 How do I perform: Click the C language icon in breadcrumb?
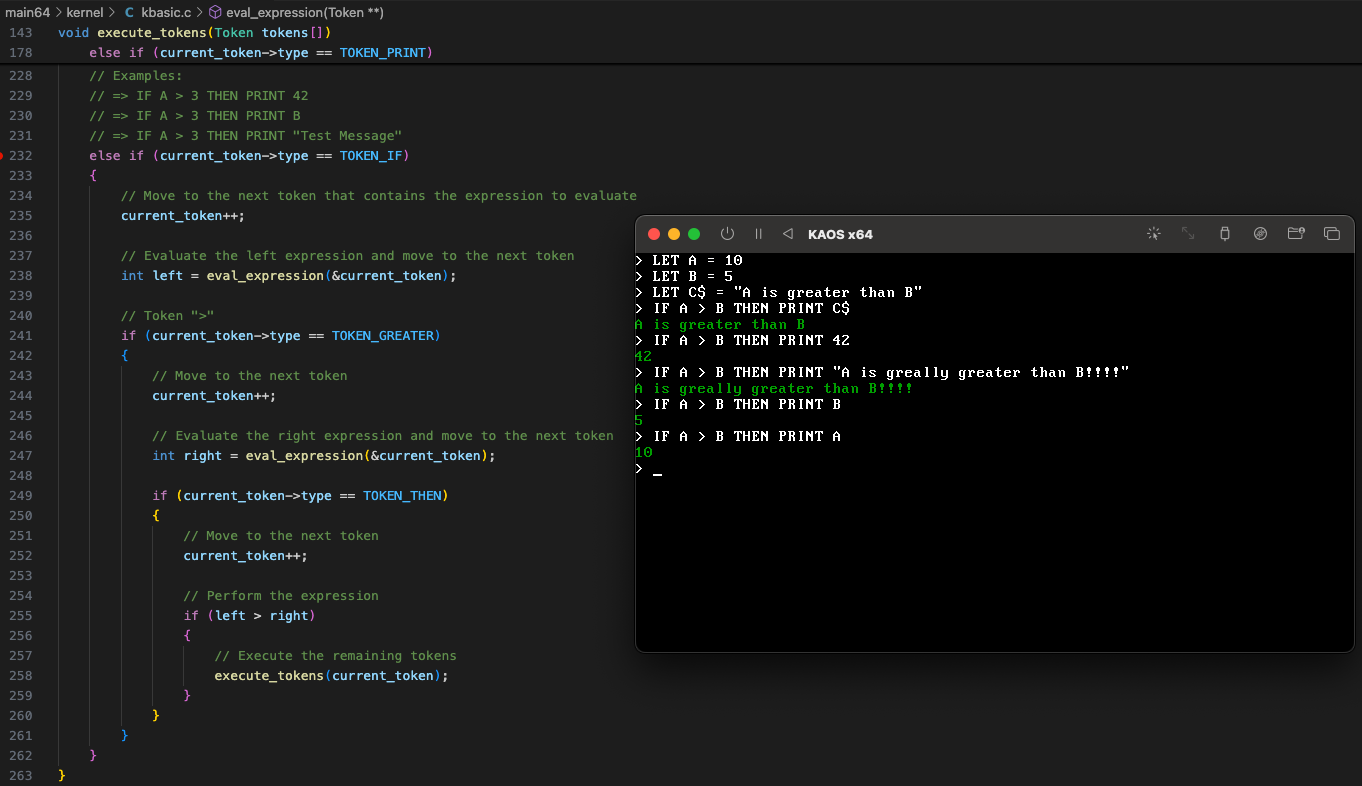click(129, 13)
